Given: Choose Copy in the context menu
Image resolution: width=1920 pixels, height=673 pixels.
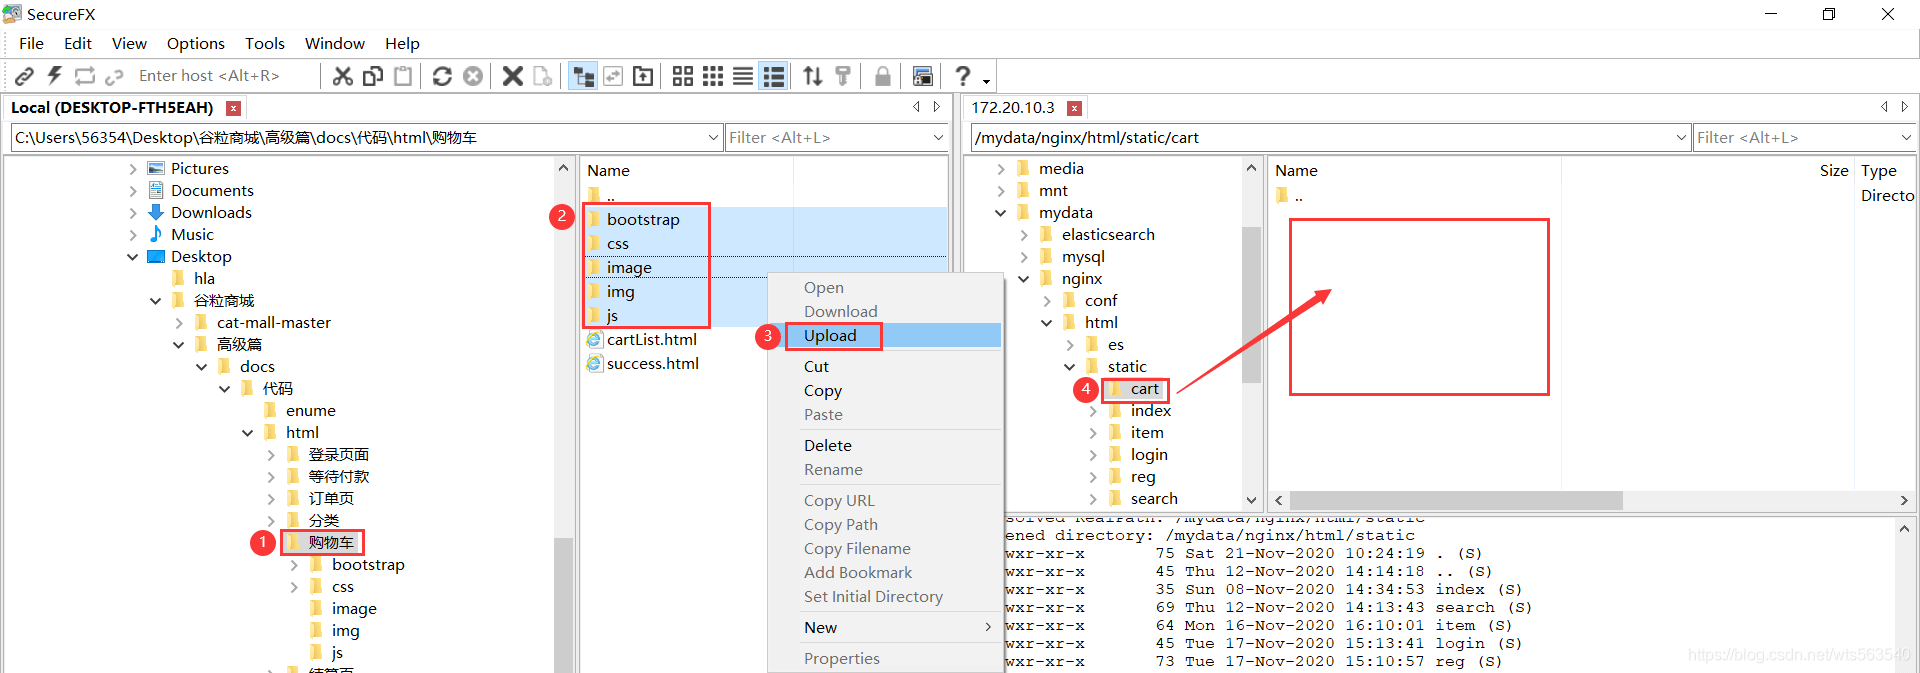Looking at the screenshot, I should [x=822, y=391].
